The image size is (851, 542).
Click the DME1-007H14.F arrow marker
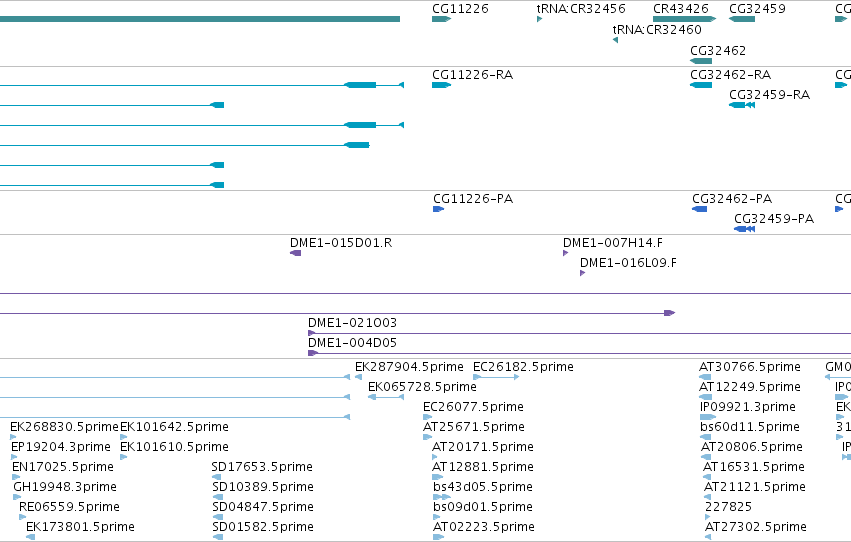pos(566,253)
